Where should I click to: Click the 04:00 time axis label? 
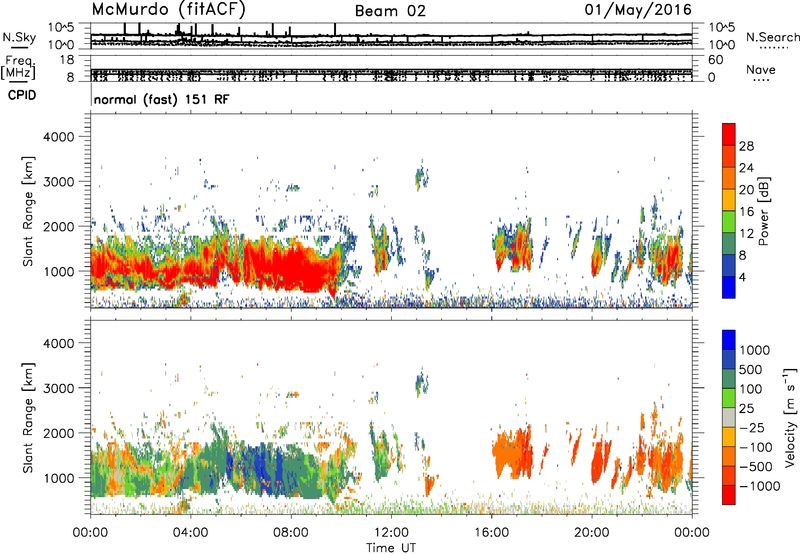(x=190, y=533)
